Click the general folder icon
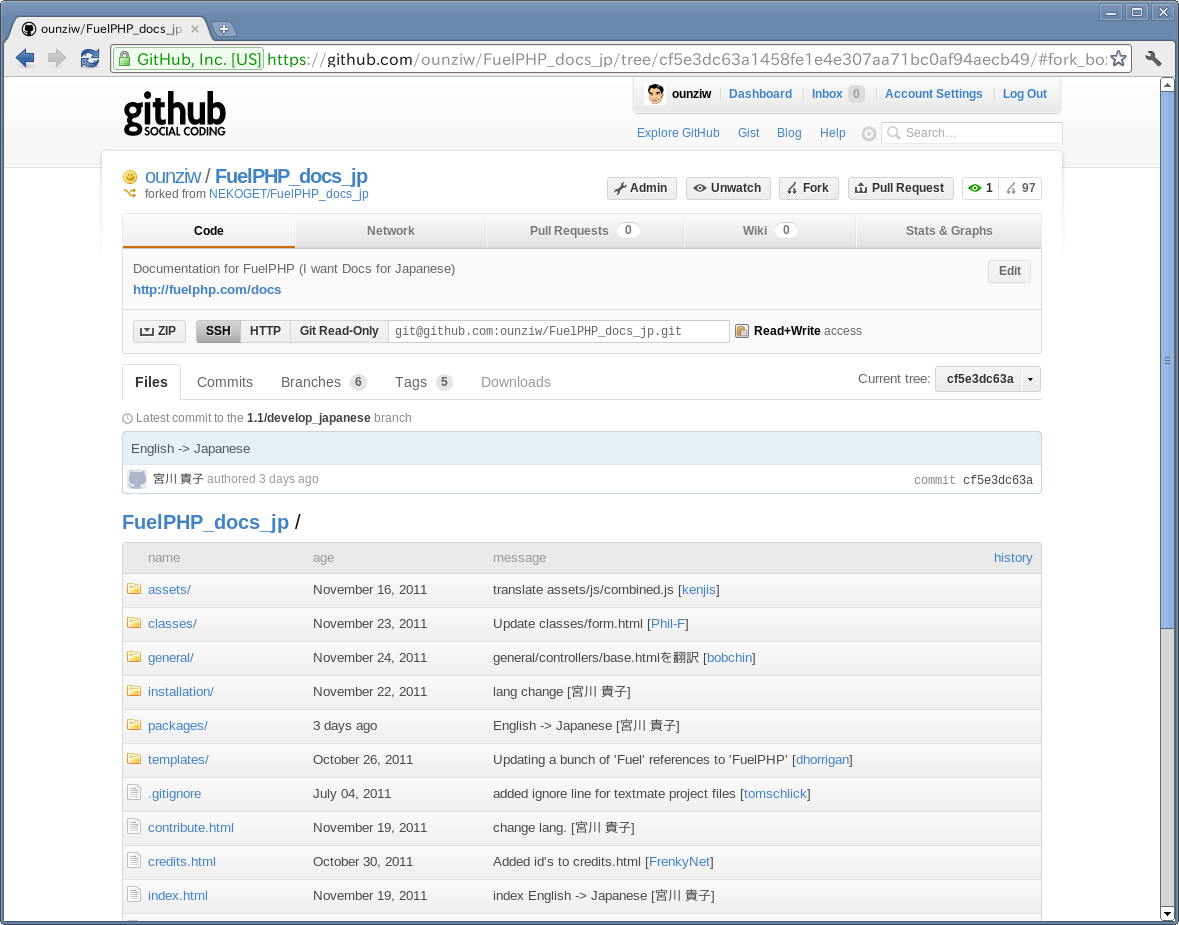The height and width of the screenshot is (925, 1179). (134, 657)
